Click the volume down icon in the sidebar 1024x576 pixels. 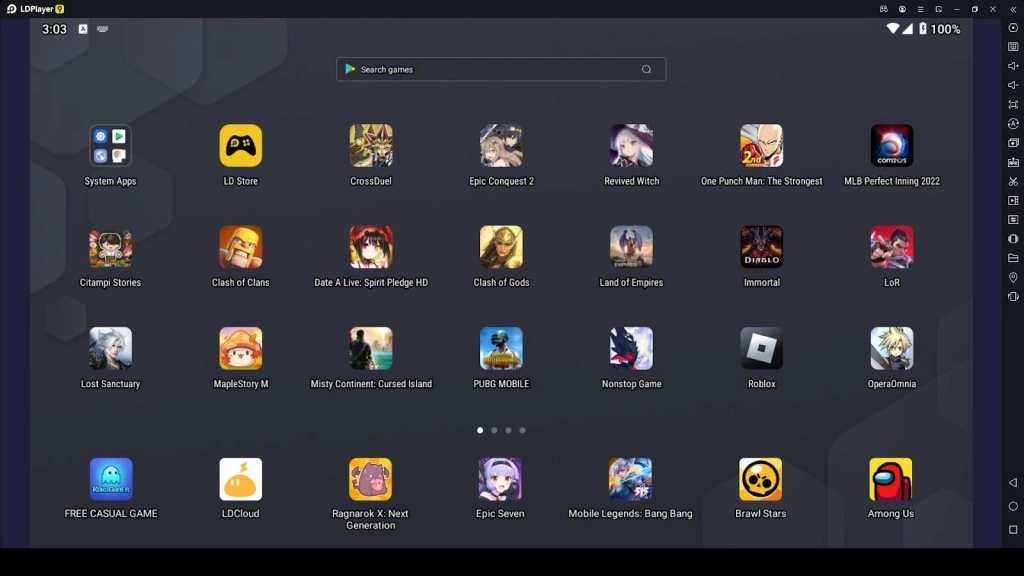point(1012,84)
